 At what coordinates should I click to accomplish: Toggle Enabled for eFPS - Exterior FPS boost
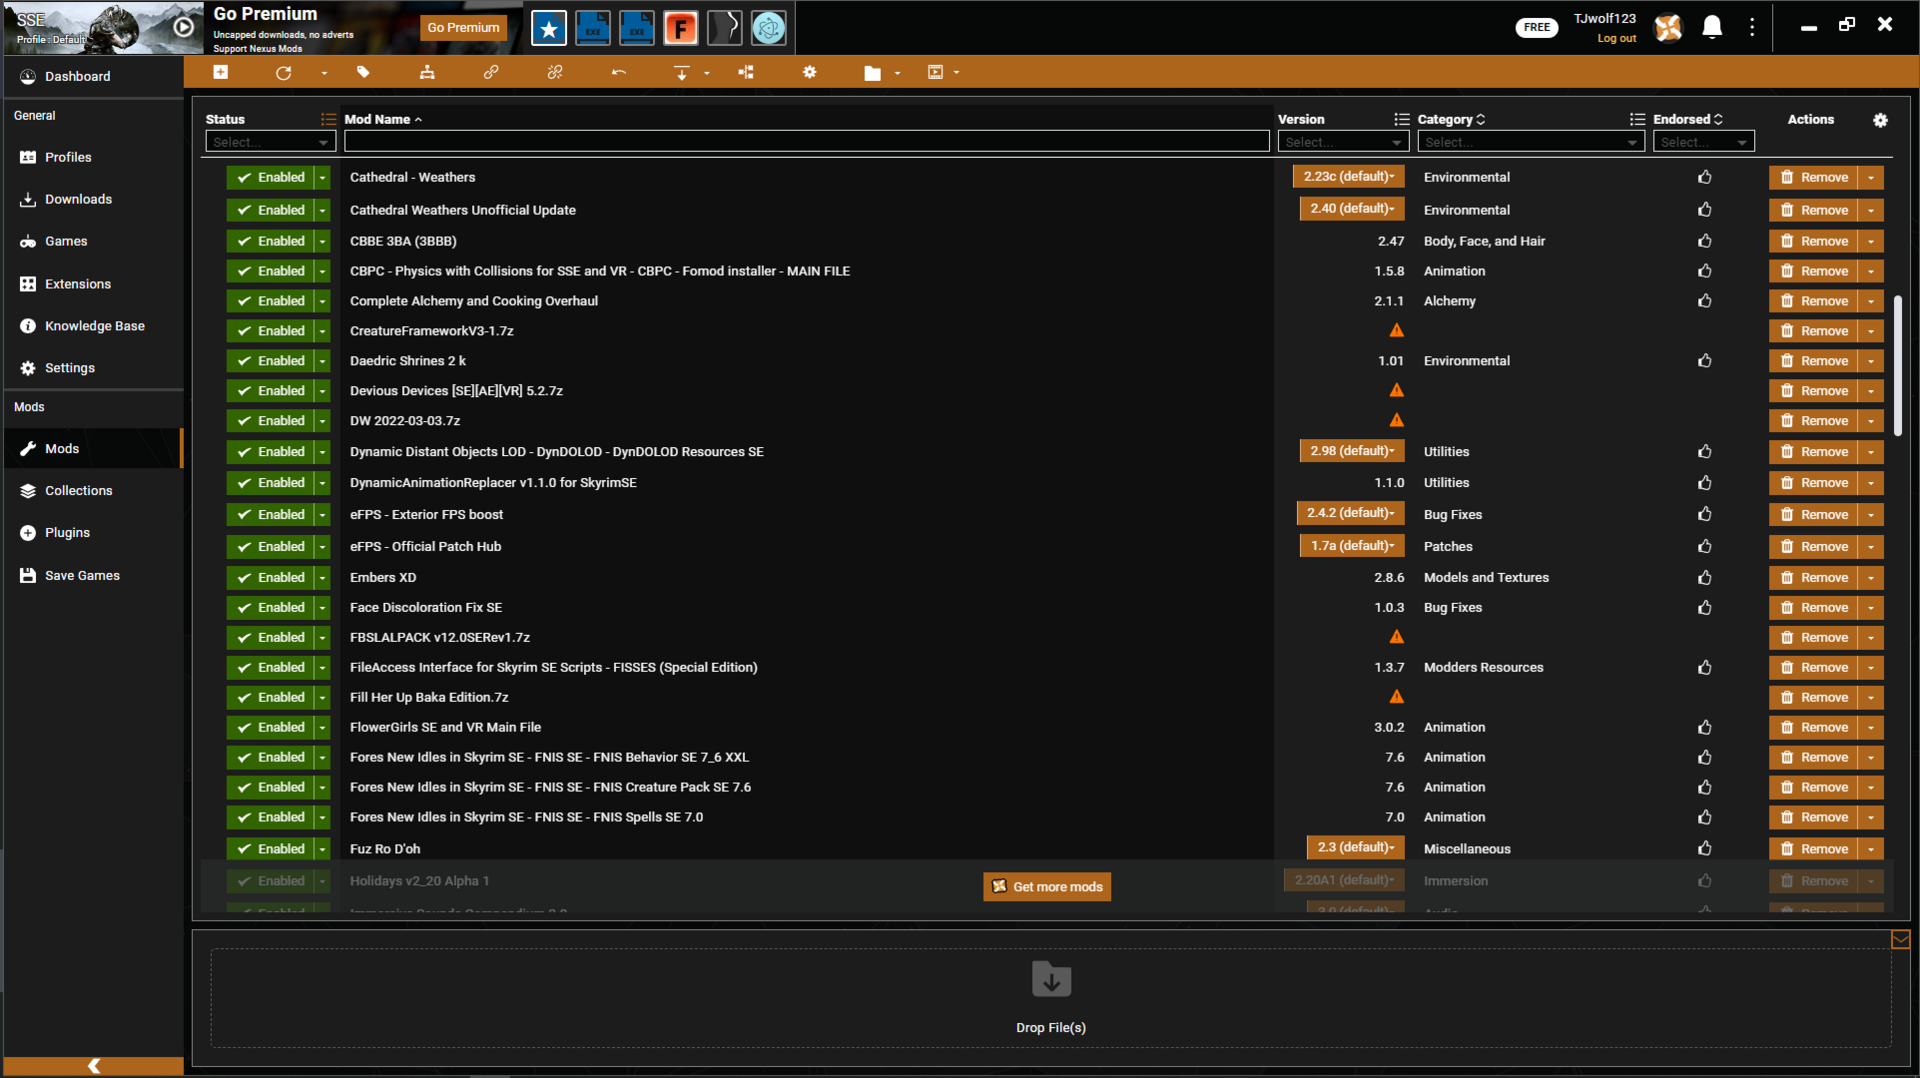point(270,514)
